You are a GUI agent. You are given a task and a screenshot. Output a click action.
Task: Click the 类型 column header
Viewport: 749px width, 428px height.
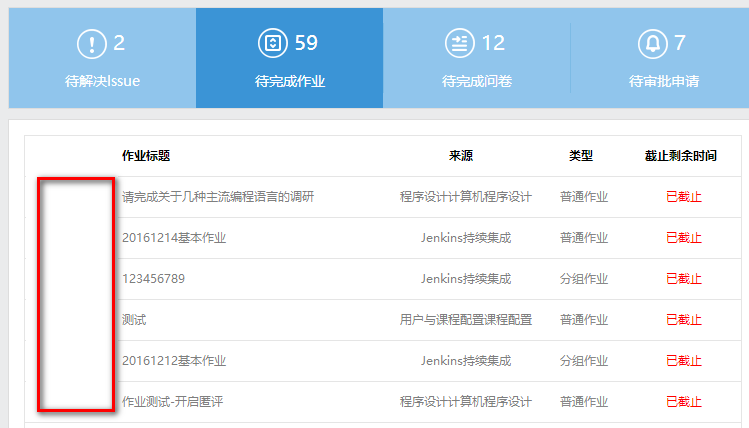[581, 156]
